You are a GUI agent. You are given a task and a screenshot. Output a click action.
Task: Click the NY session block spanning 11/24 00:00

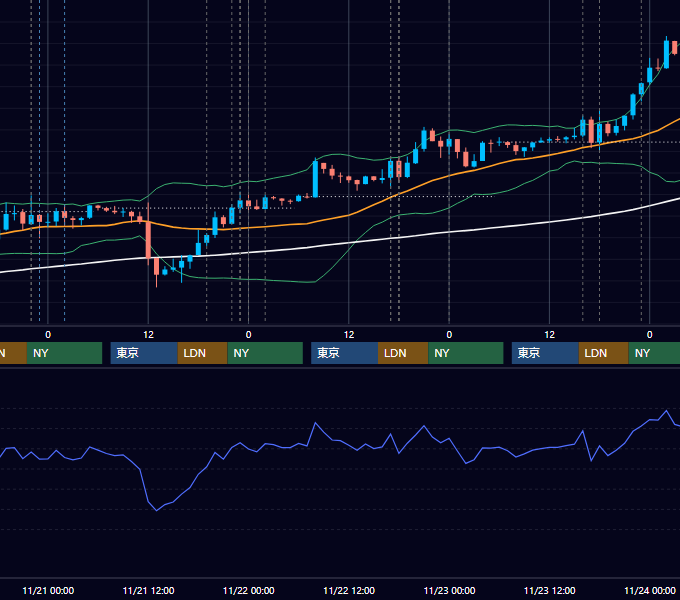click(654, 353)
